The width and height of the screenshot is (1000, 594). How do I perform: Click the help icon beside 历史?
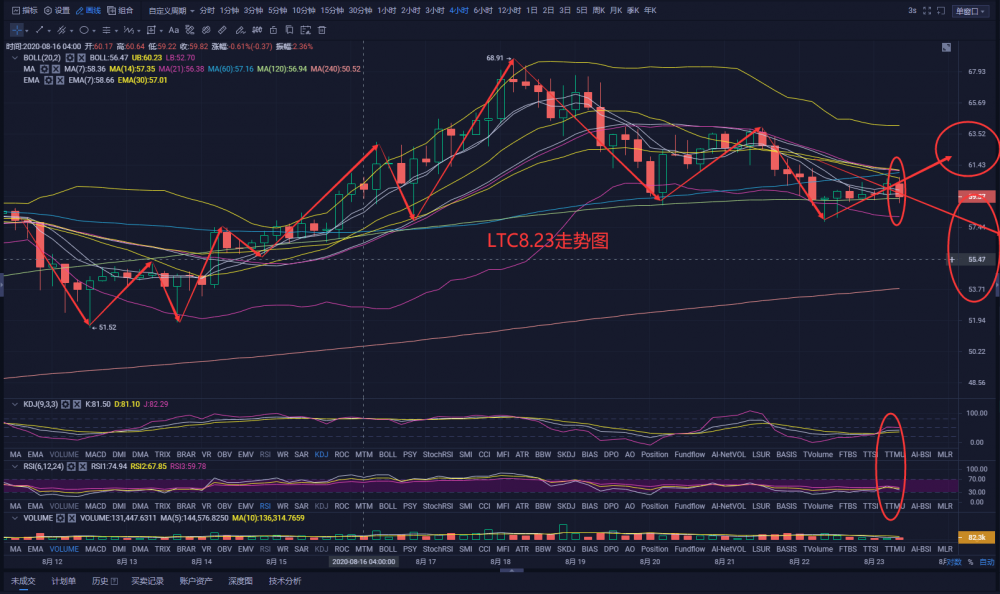114,581
